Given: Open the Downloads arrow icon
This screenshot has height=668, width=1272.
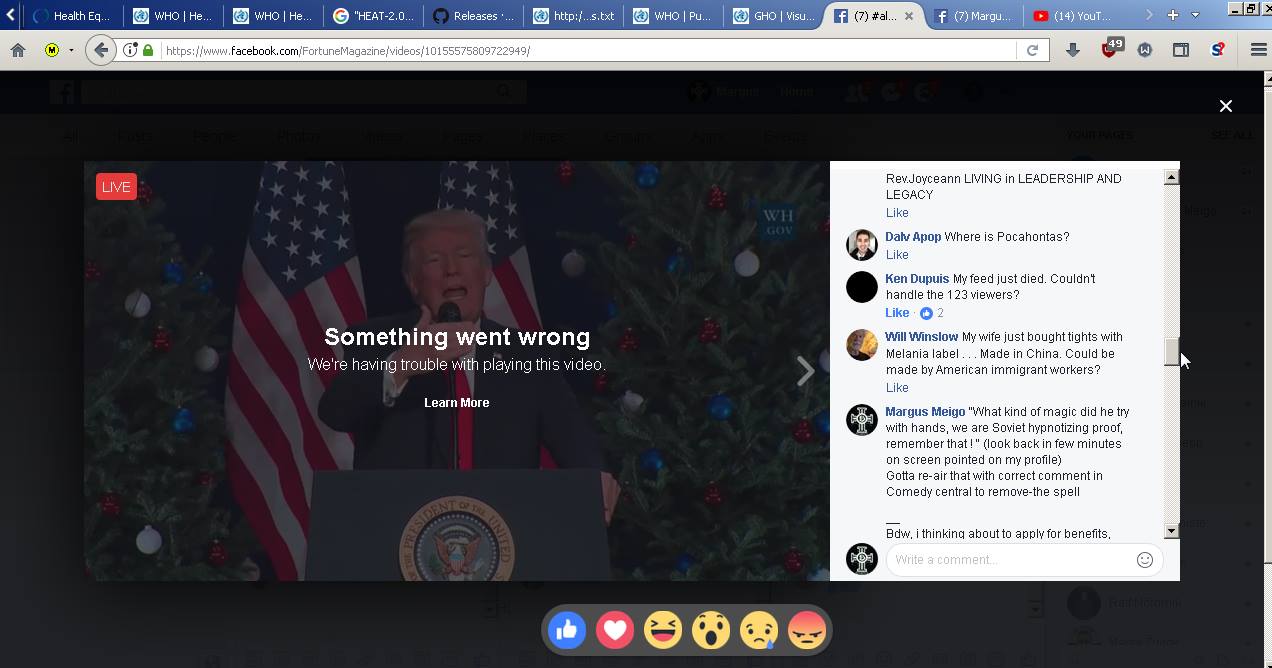Looking at the screenshot, I should pos(1073,50).
